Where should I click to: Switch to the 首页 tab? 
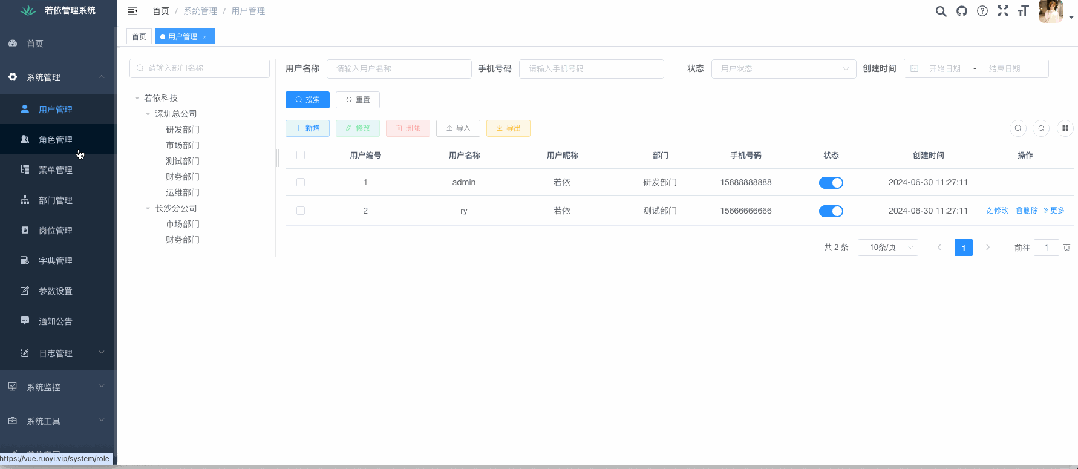[138, 36]
